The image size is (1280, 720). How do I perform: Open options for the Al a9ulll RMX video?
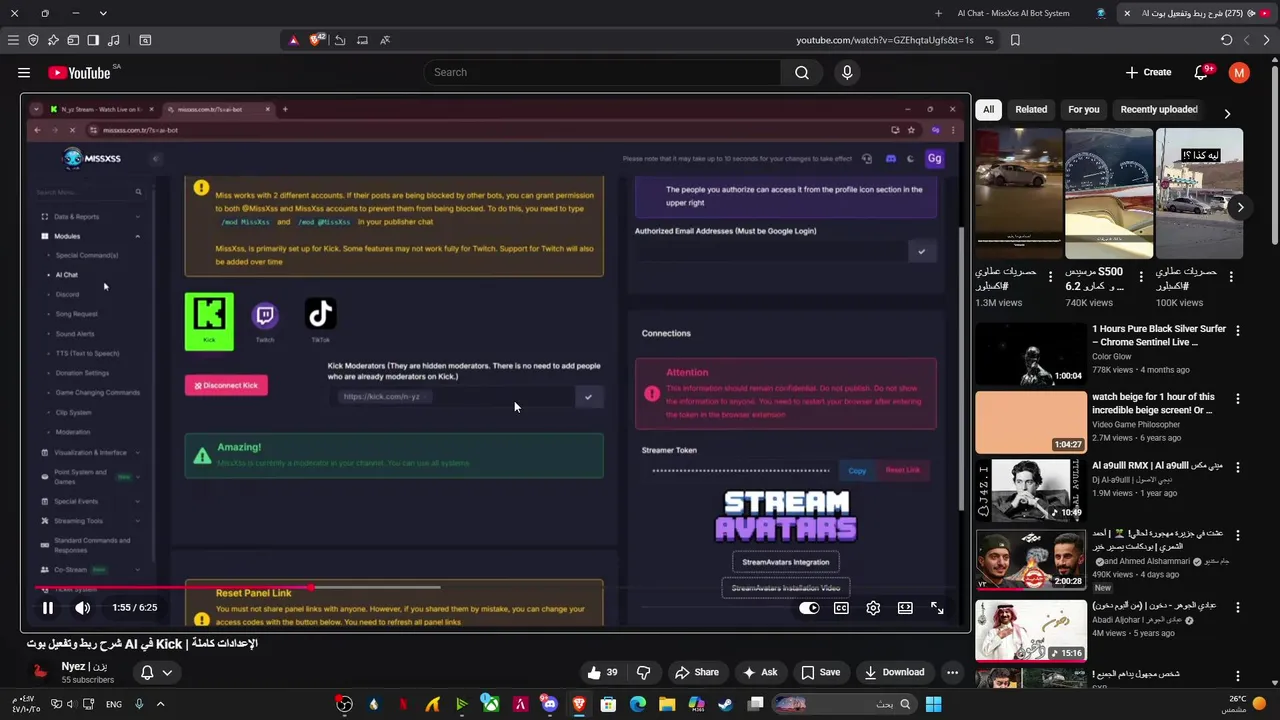coord(1238,467)
